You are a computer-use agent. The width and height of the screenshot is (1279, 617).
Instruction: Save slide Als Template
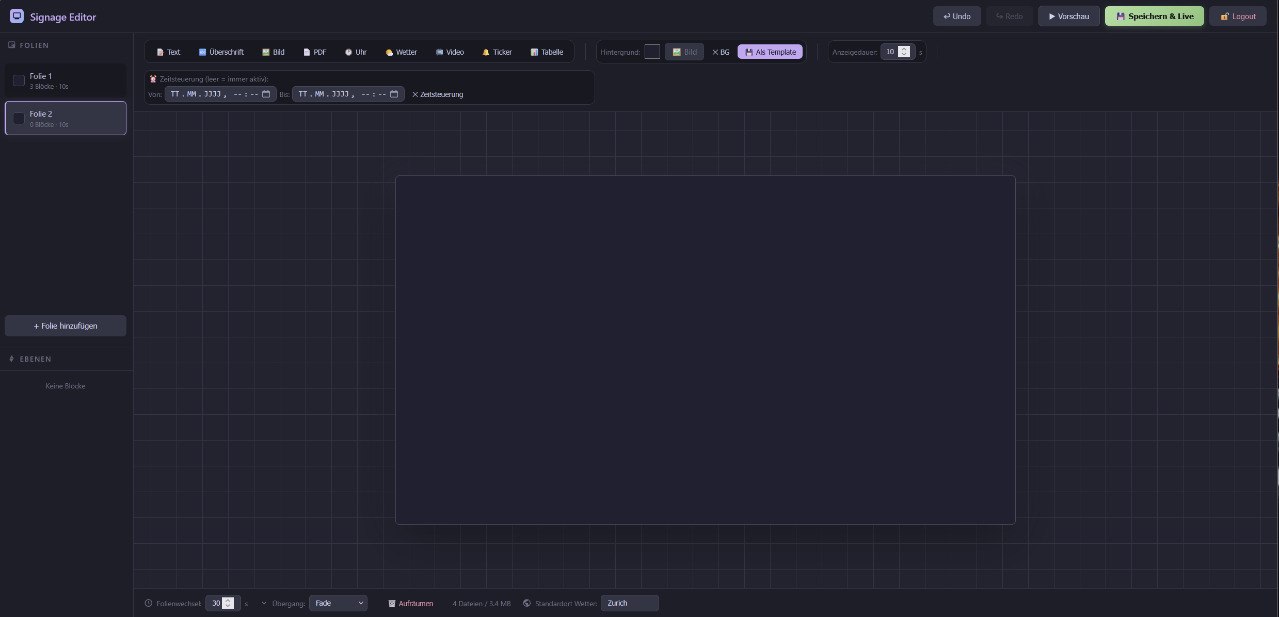(770, 52)
